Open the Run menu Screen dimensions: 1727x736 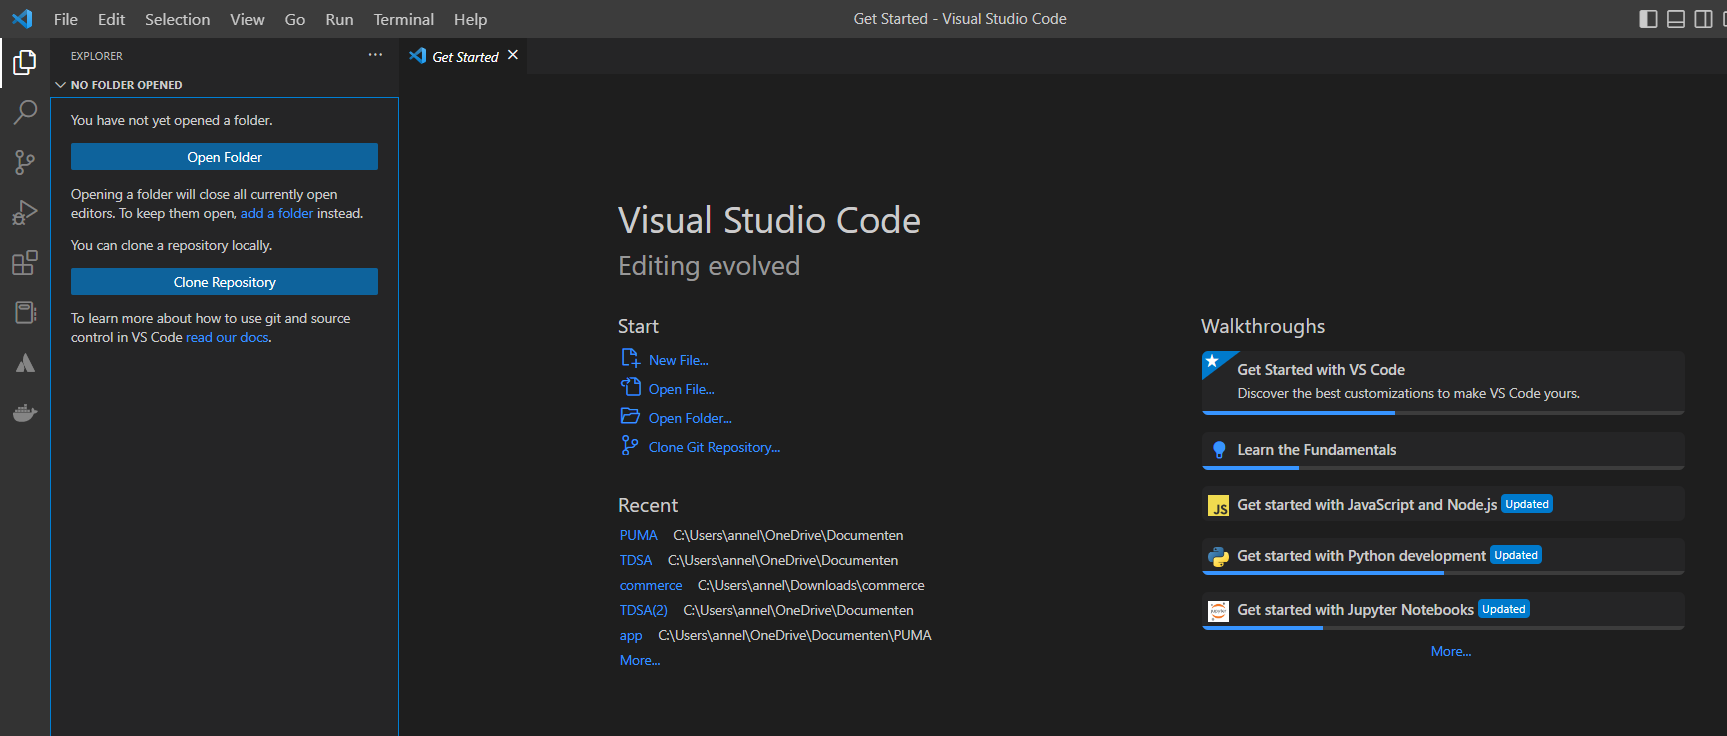tap(339, 19)
